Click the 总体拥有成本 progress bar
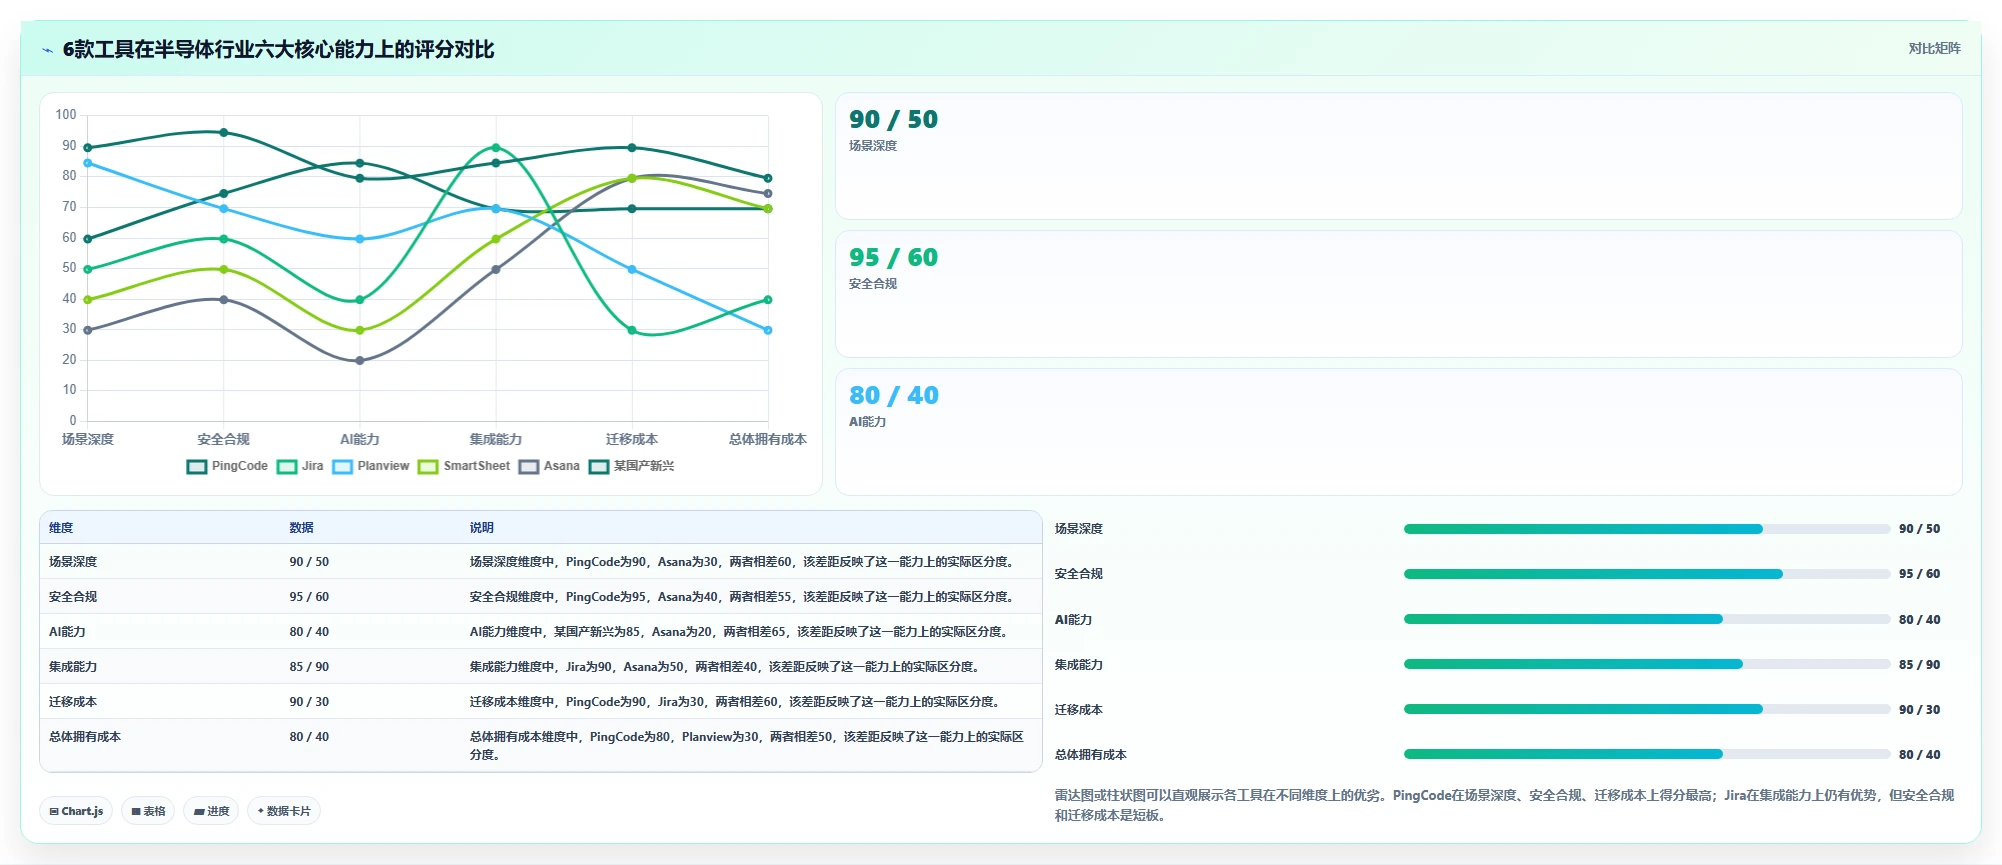This screenshot has width=2002, height=865. pyautogui.click(x=1646, y=754)
